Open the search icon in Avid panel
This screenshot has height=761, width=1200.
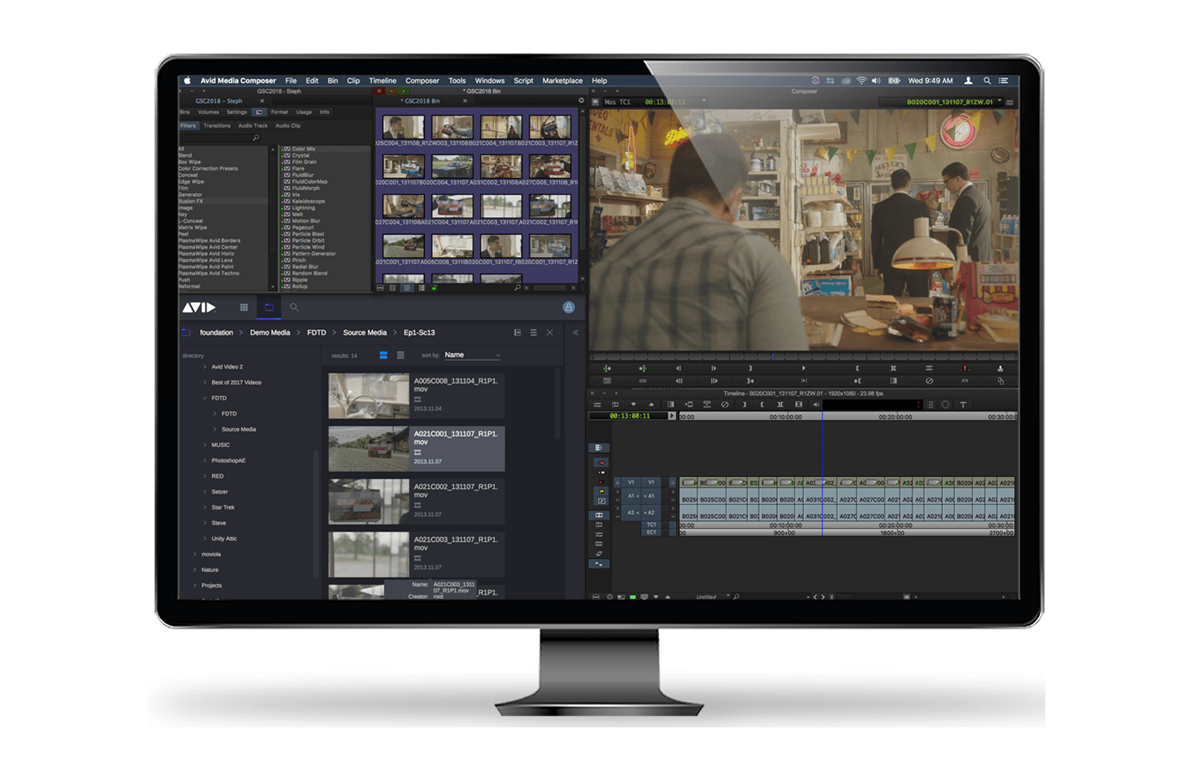point(294,308)
